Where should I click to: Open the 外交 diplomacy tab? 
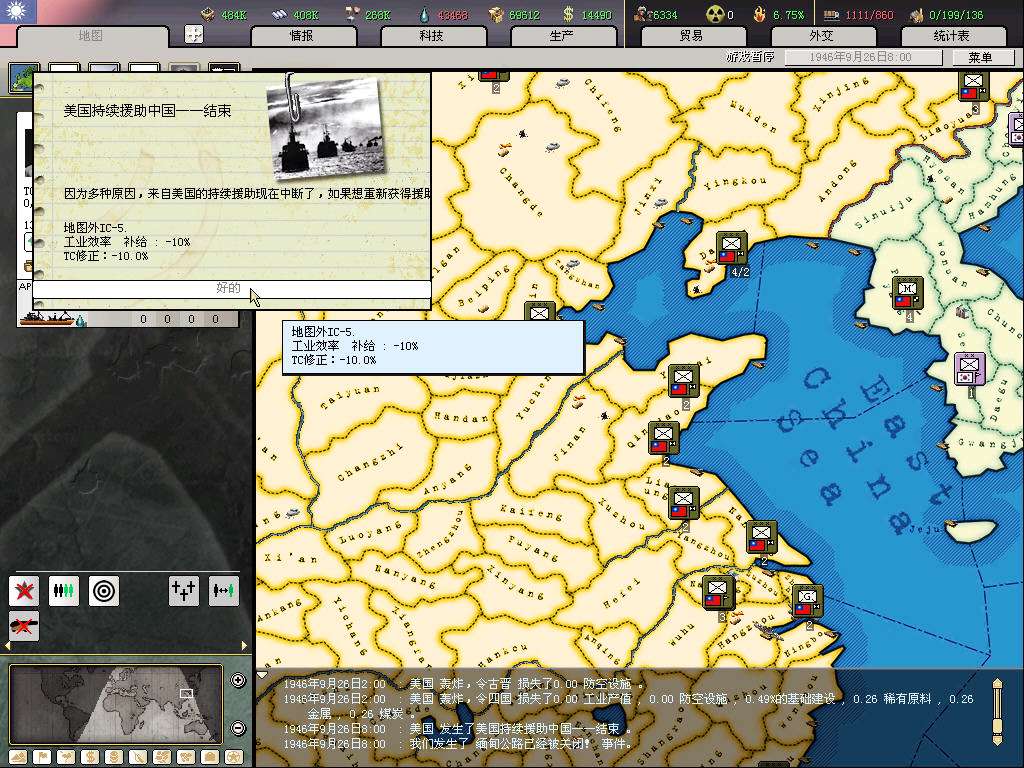tap(822, 36)
